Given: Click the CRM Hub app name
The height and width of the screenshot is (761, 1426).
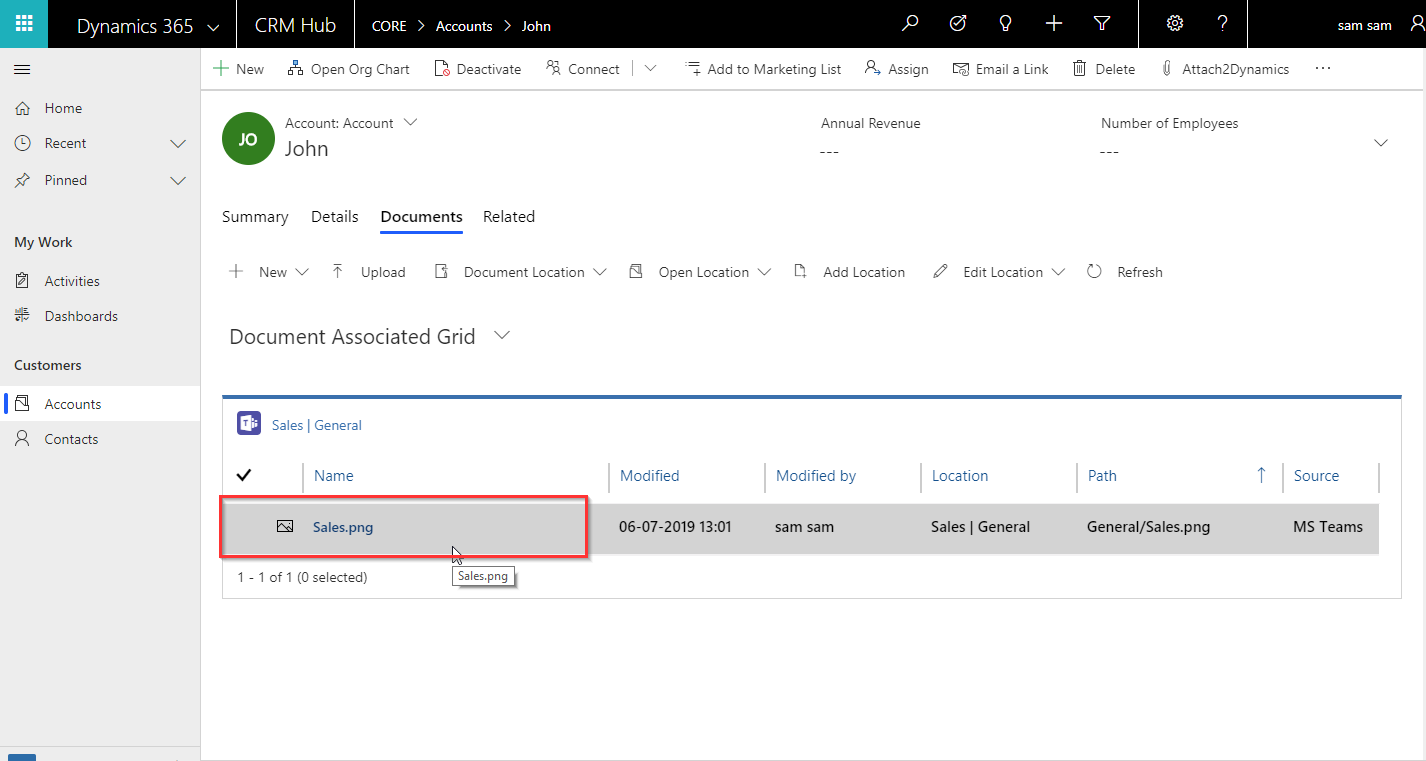Looking at the screenshot, I should [x=296, y=26].
